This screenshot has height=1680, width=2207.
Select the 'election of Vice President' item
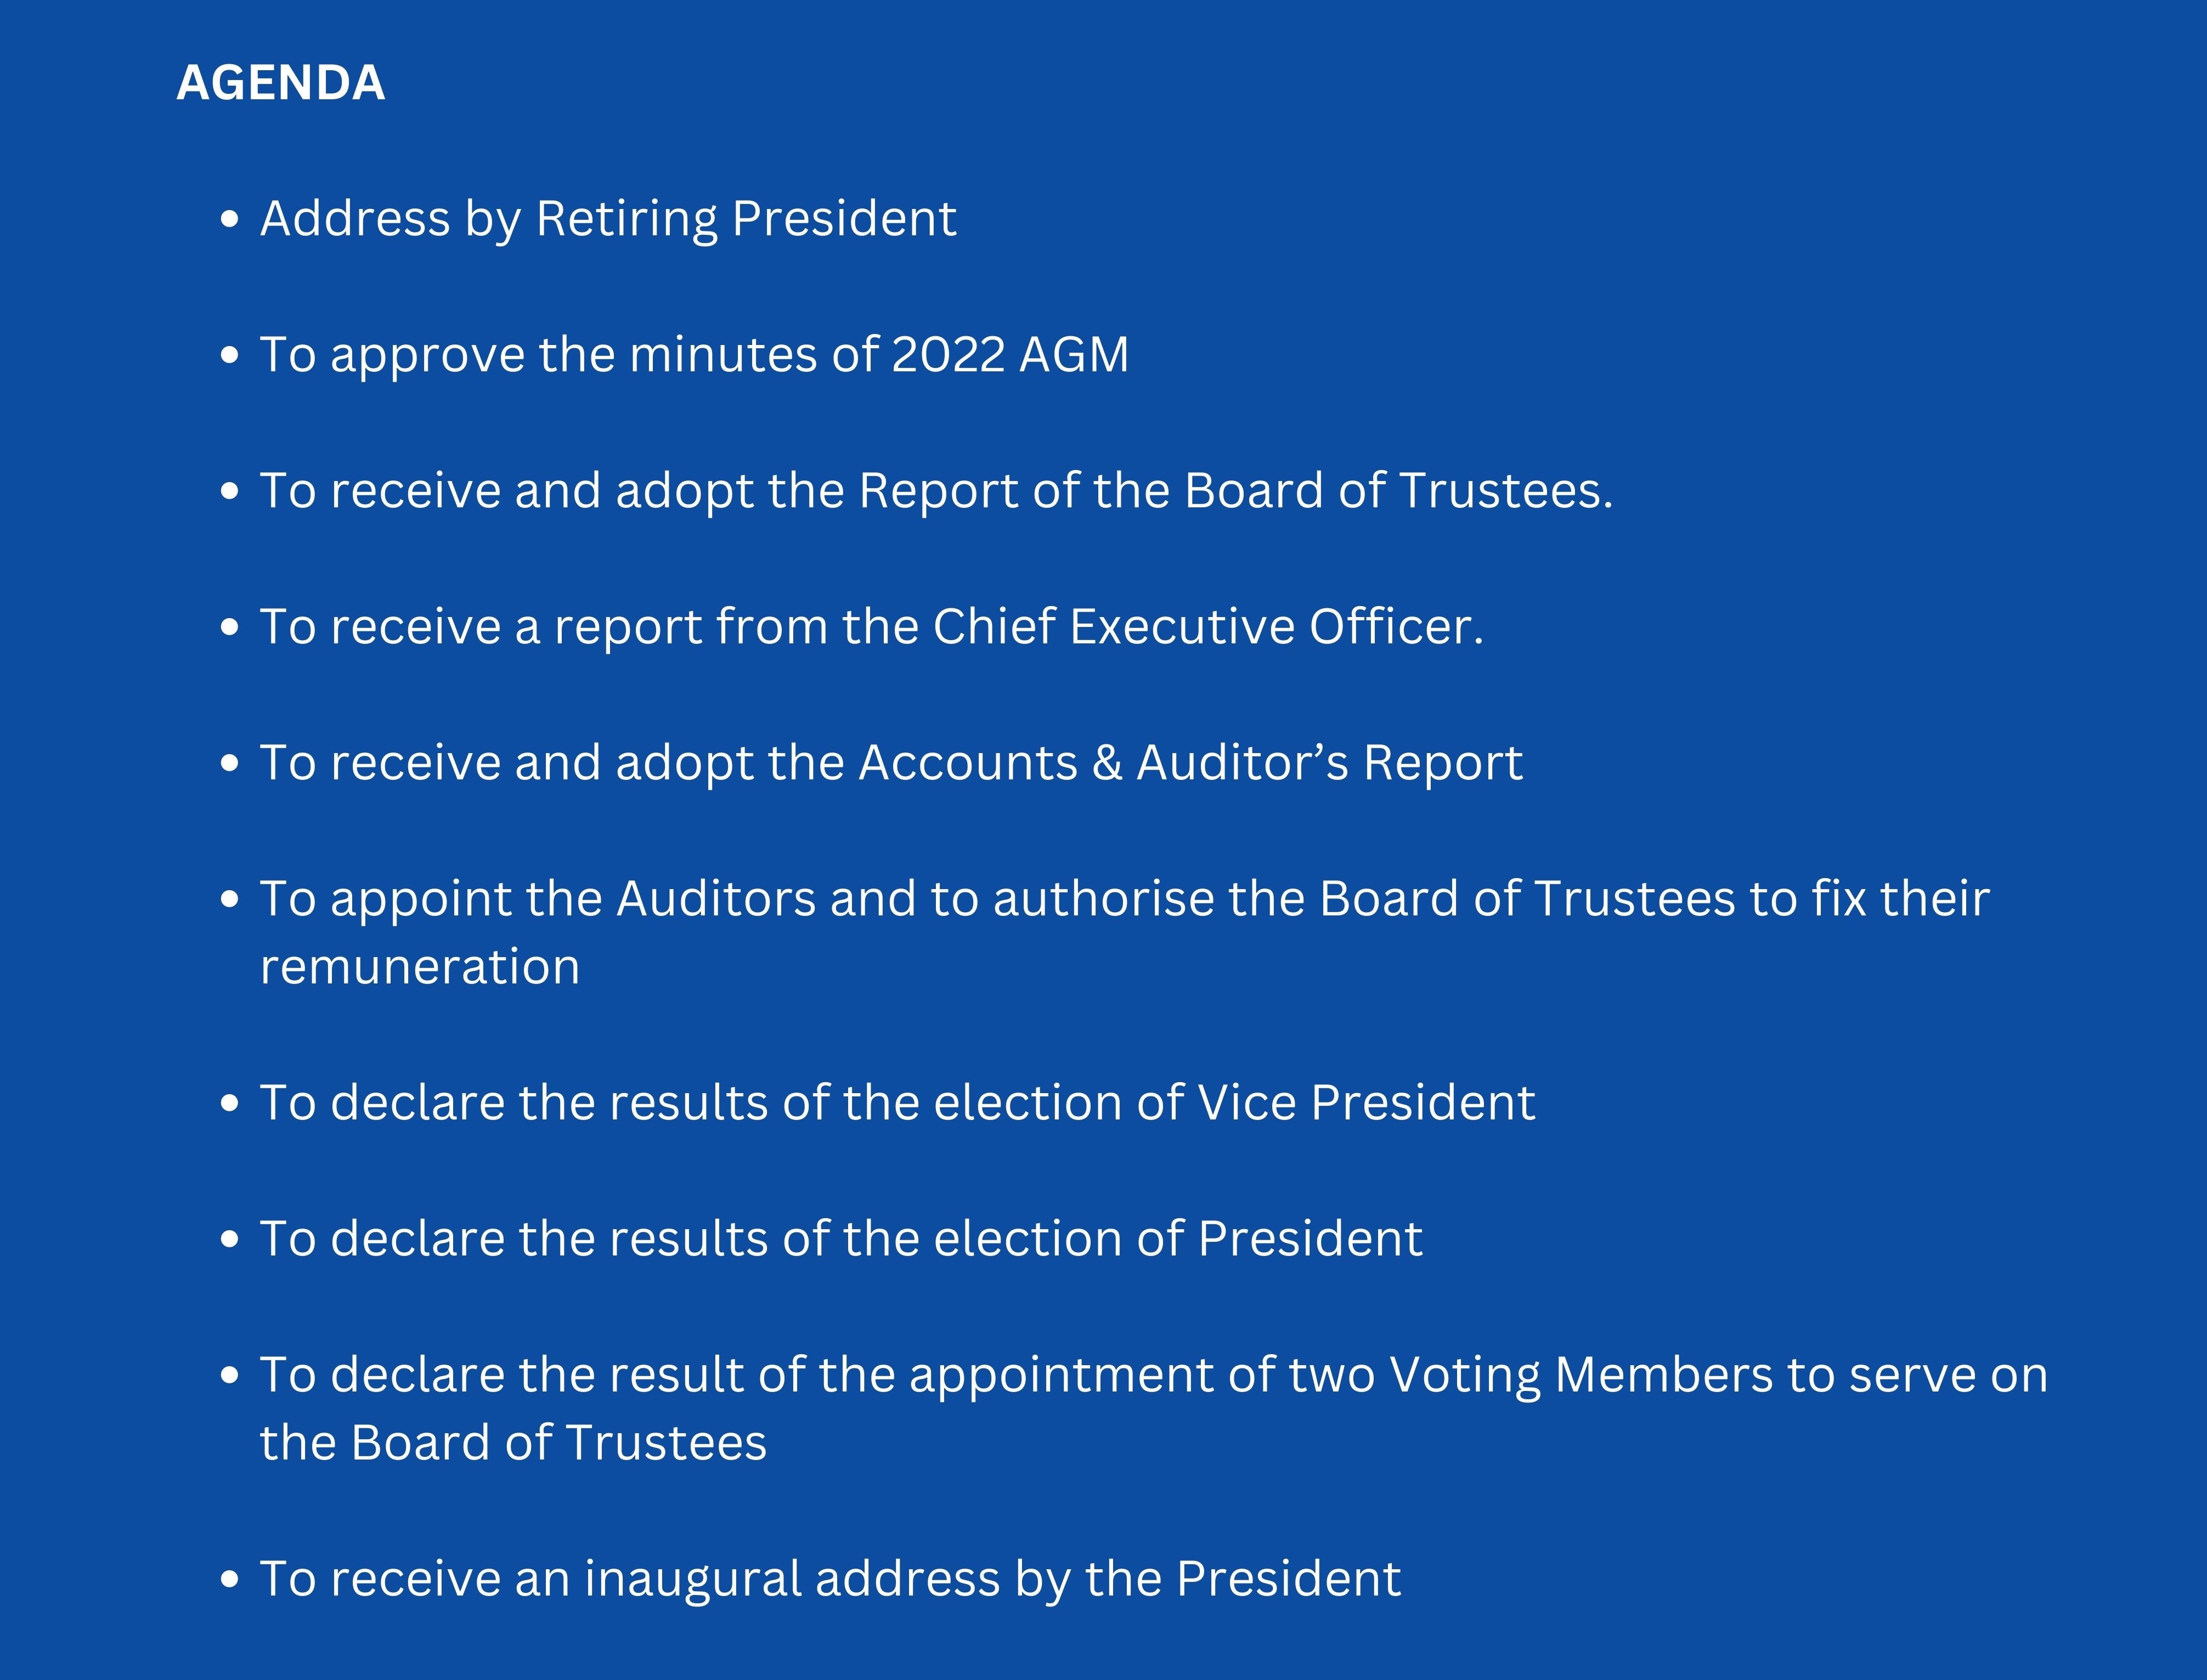pyautogui.click(x=898, y=1103)
